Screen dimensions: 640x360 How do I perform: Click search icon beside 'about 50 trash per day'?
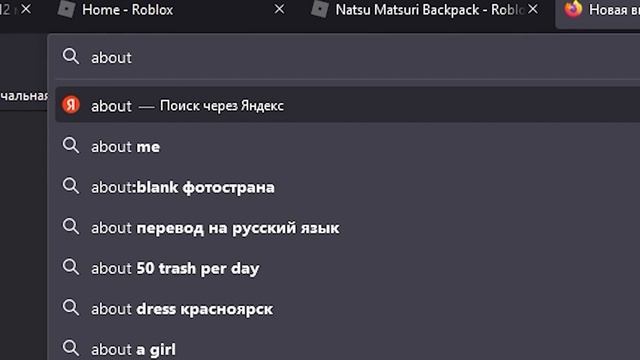(x=71, y=267)
